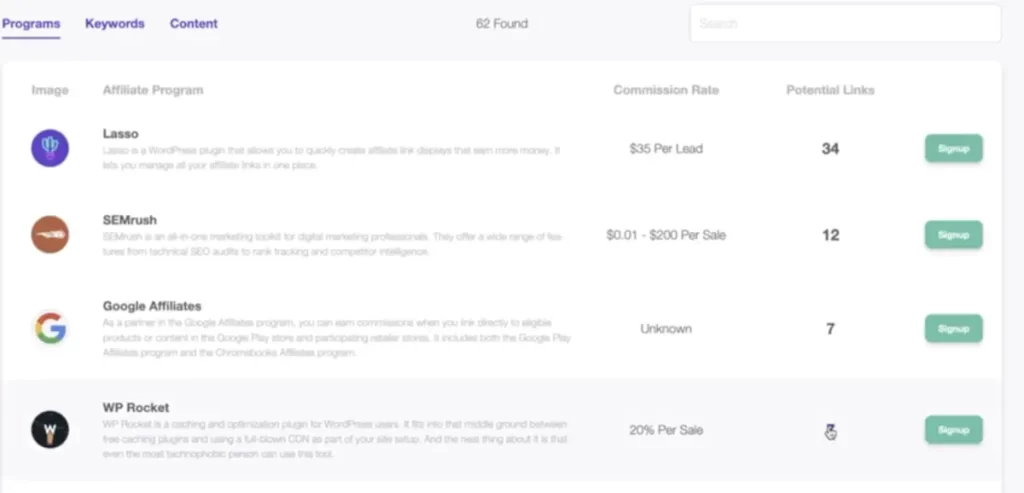Select the Content tab

tap(194, 24)
